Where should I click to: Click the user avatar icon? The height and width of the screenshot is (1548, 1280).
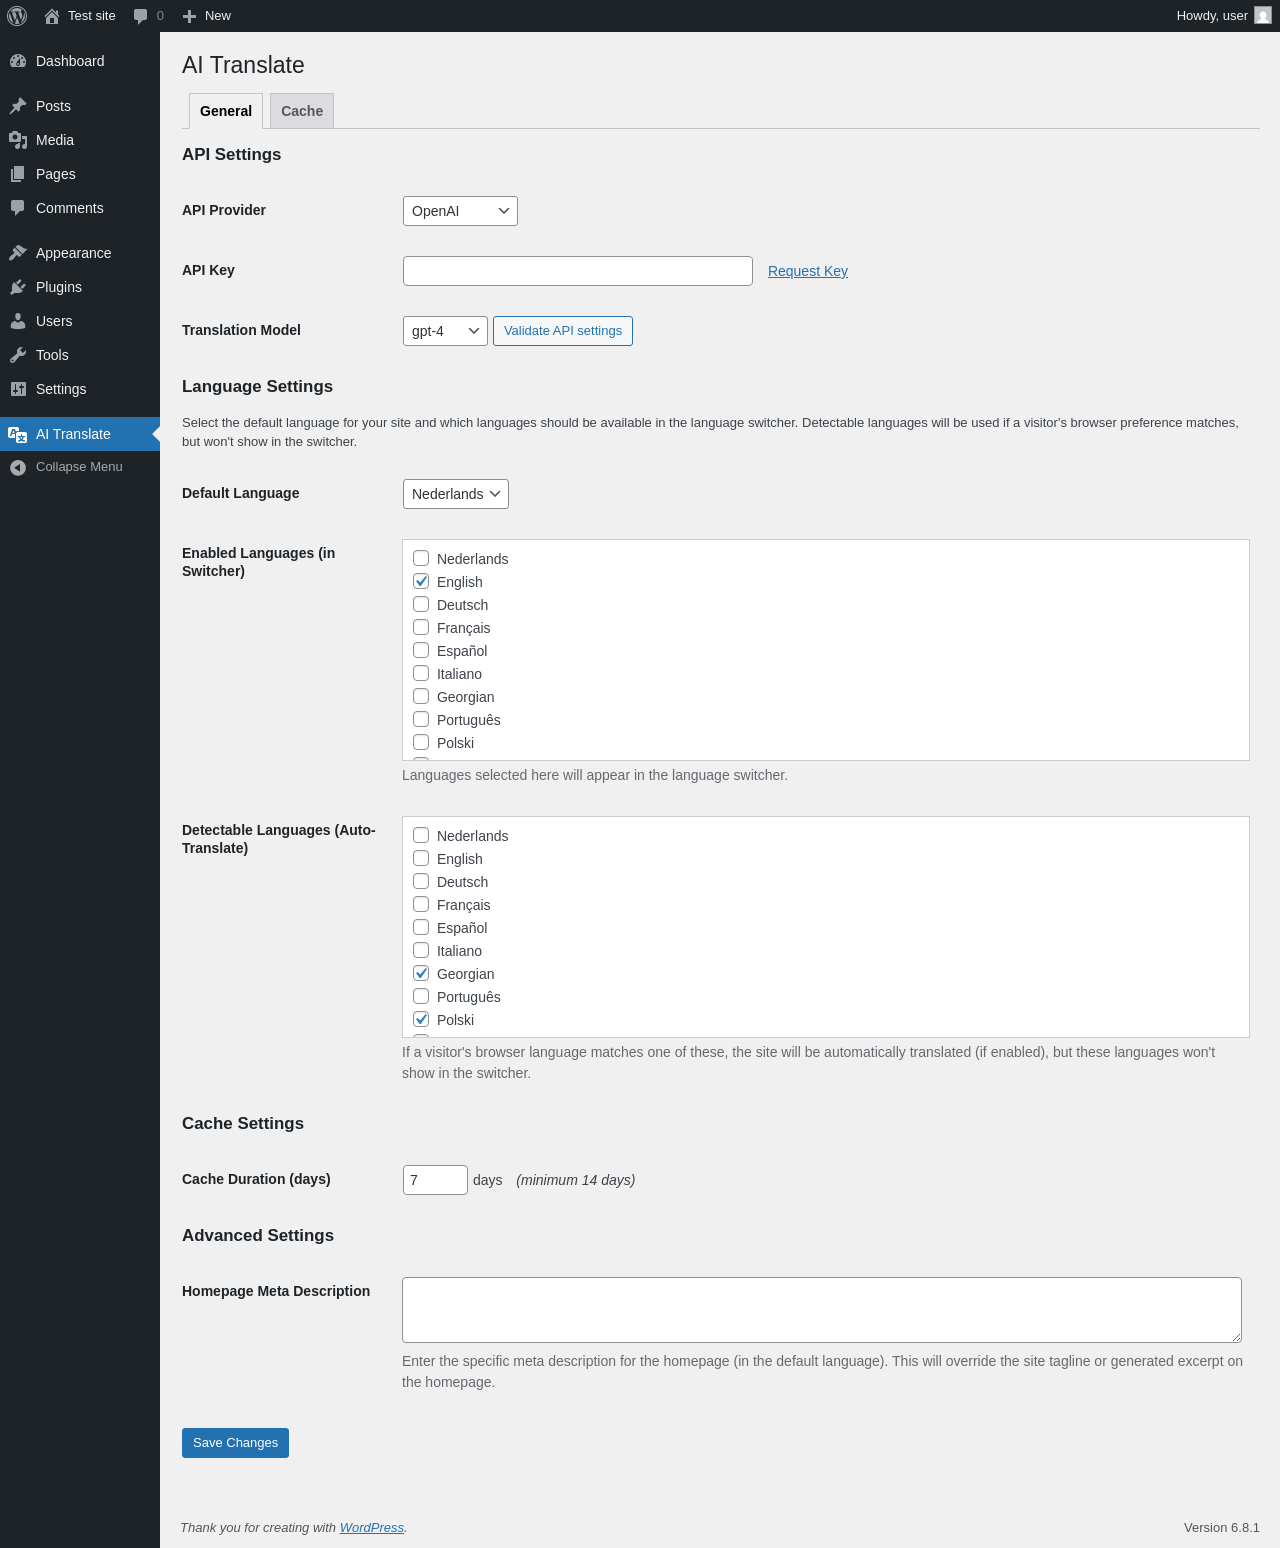pos(1263,15)
